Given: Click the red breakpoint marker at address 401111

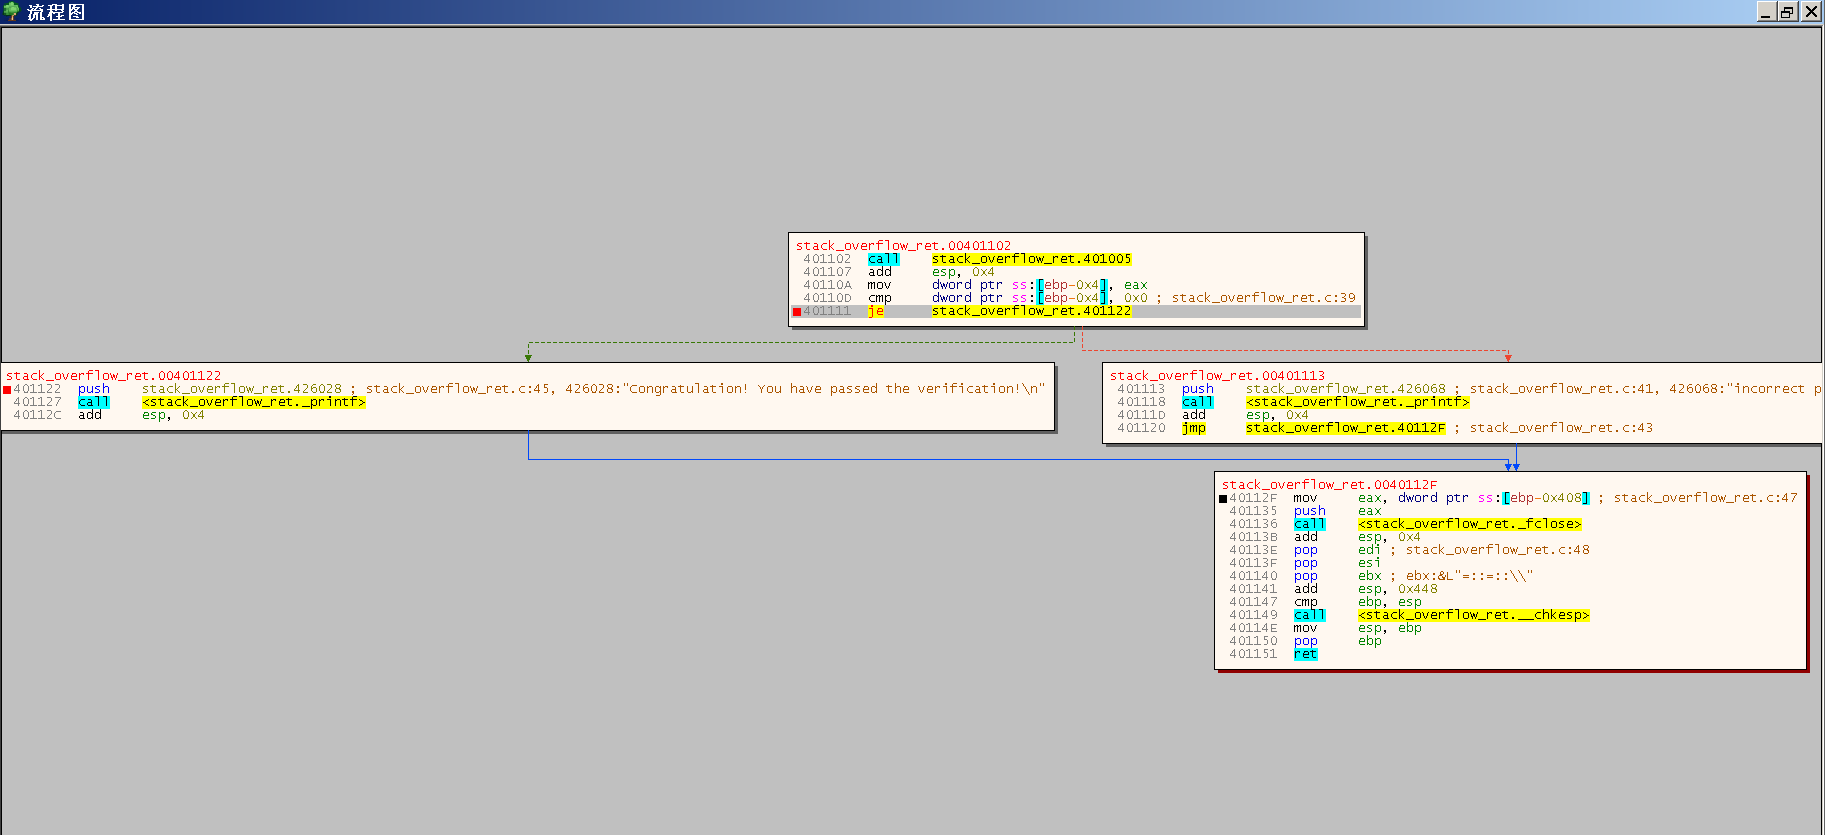Looking at the screenshot, I should point(797,312).
